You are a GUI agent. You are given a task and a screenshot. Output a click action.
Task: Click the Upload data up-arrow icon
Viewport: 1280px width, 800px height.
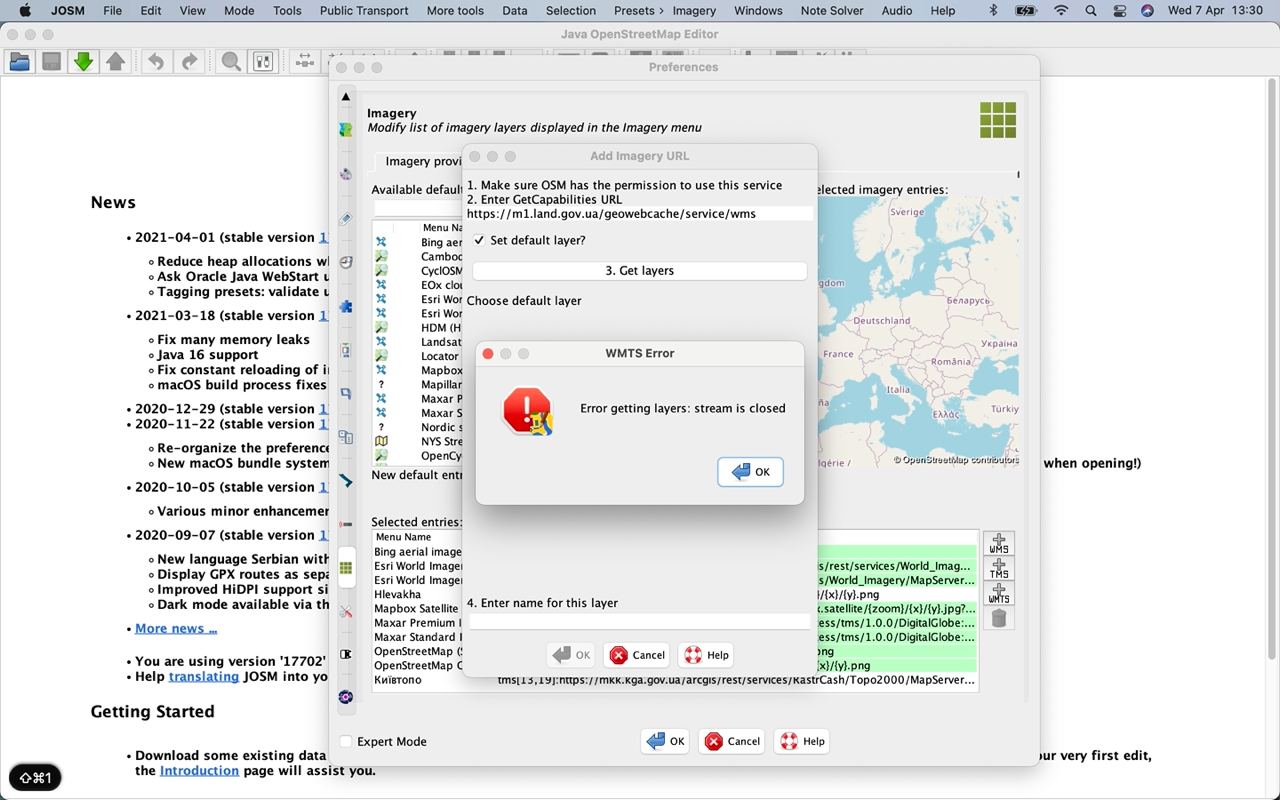pyautogui.click(x=116, y=62)
